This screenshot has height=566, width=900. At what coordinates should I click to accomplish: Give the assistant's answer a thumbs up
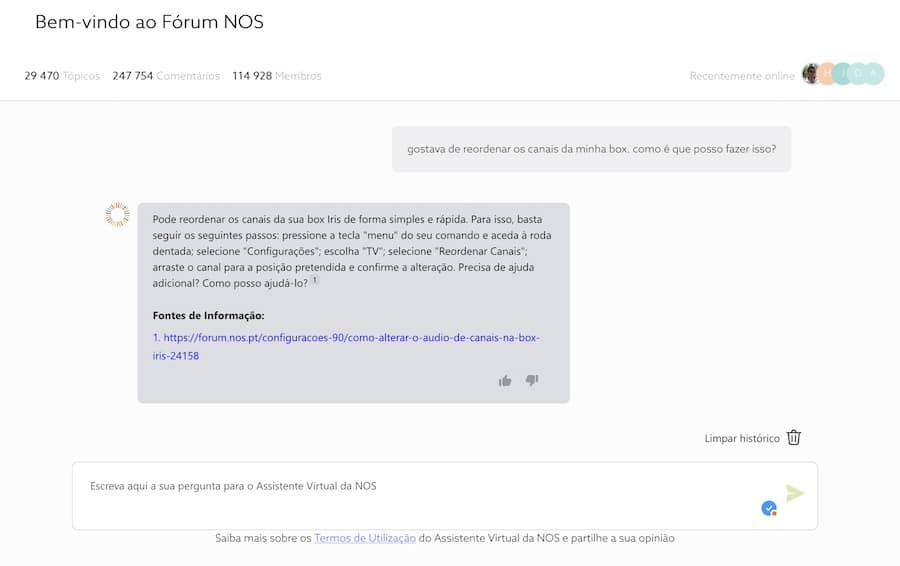505,381
